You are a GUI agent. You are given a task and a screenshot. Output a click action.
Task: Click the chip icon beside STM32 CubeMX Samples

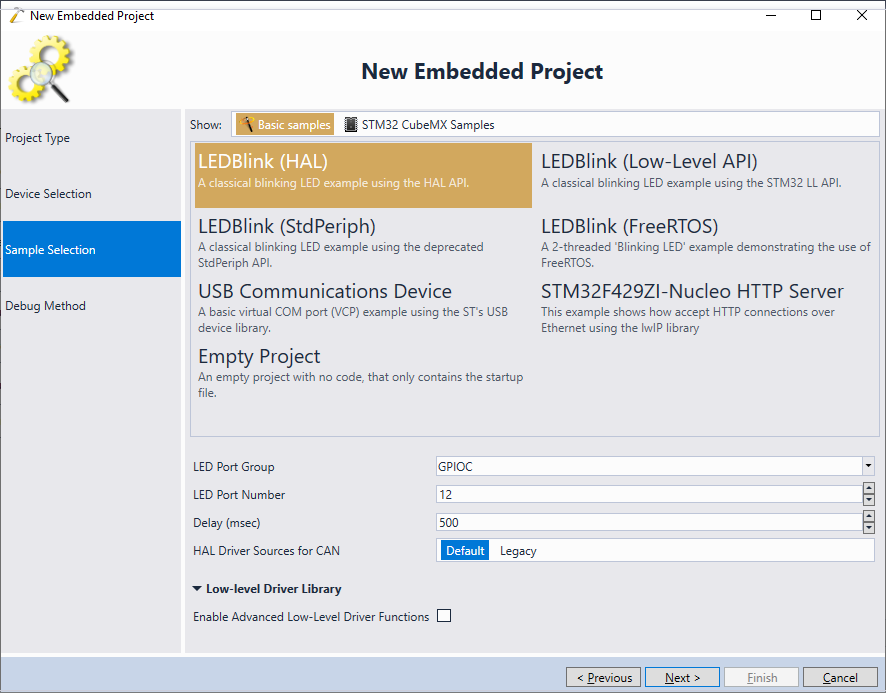(351, 124)
